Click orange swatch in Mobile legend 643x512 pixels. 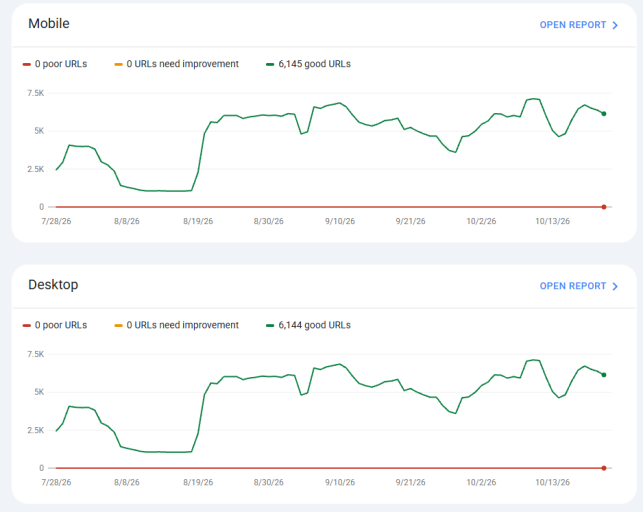tap(119, 64)
